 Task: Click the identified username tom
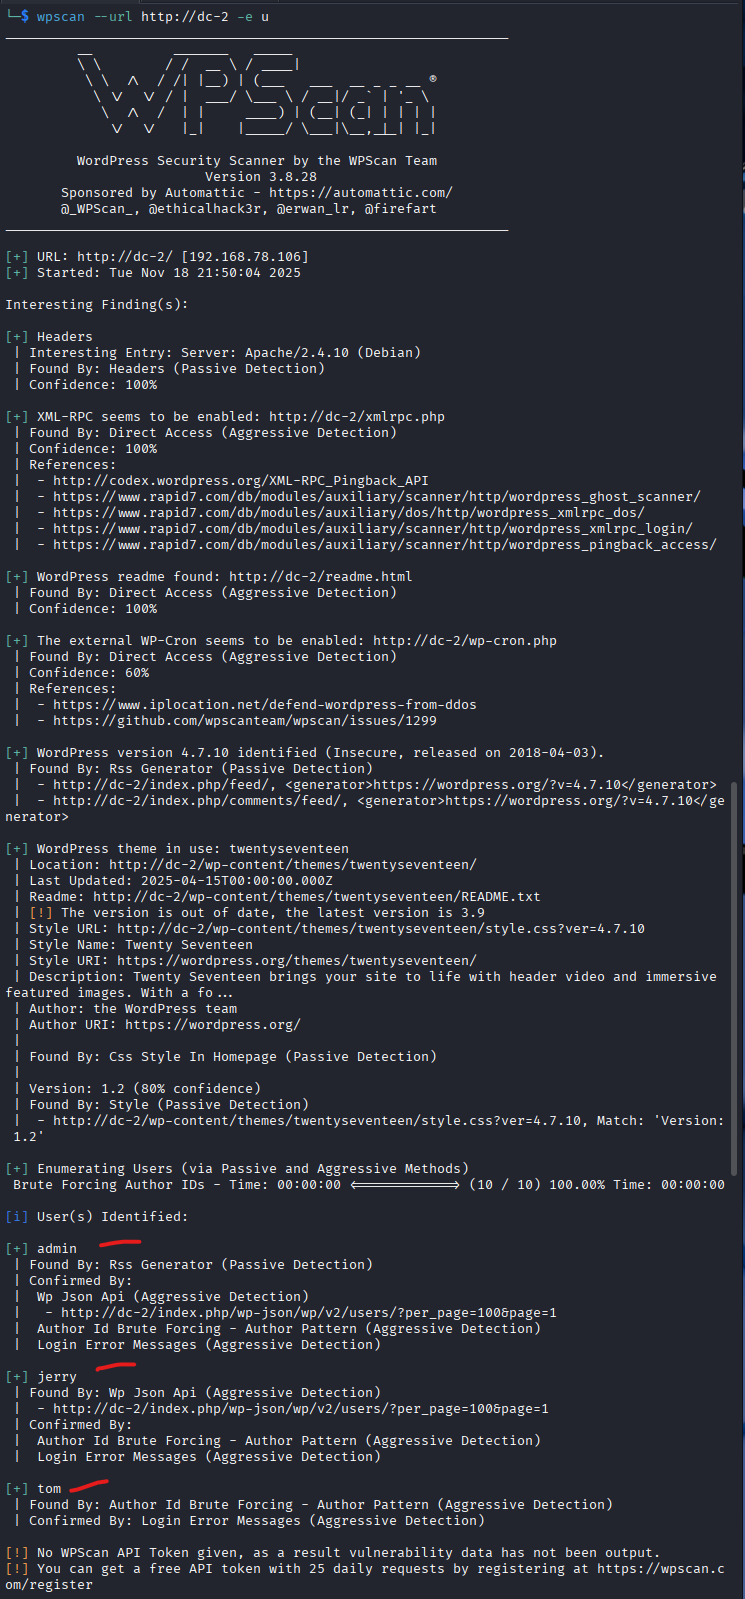coord(49,1489)
